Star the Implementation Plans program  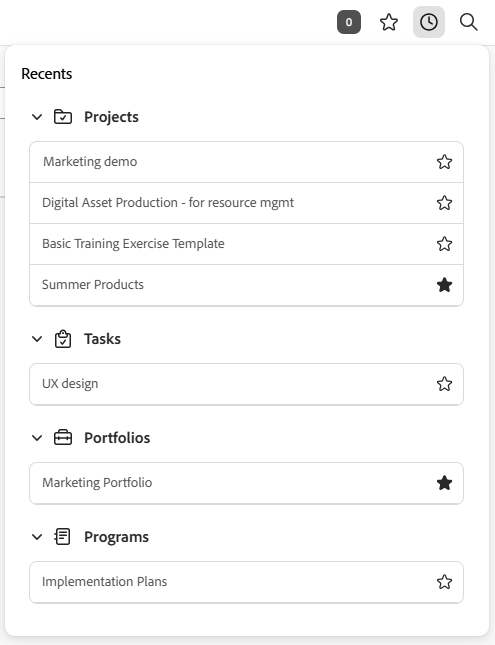click(444, 582)
